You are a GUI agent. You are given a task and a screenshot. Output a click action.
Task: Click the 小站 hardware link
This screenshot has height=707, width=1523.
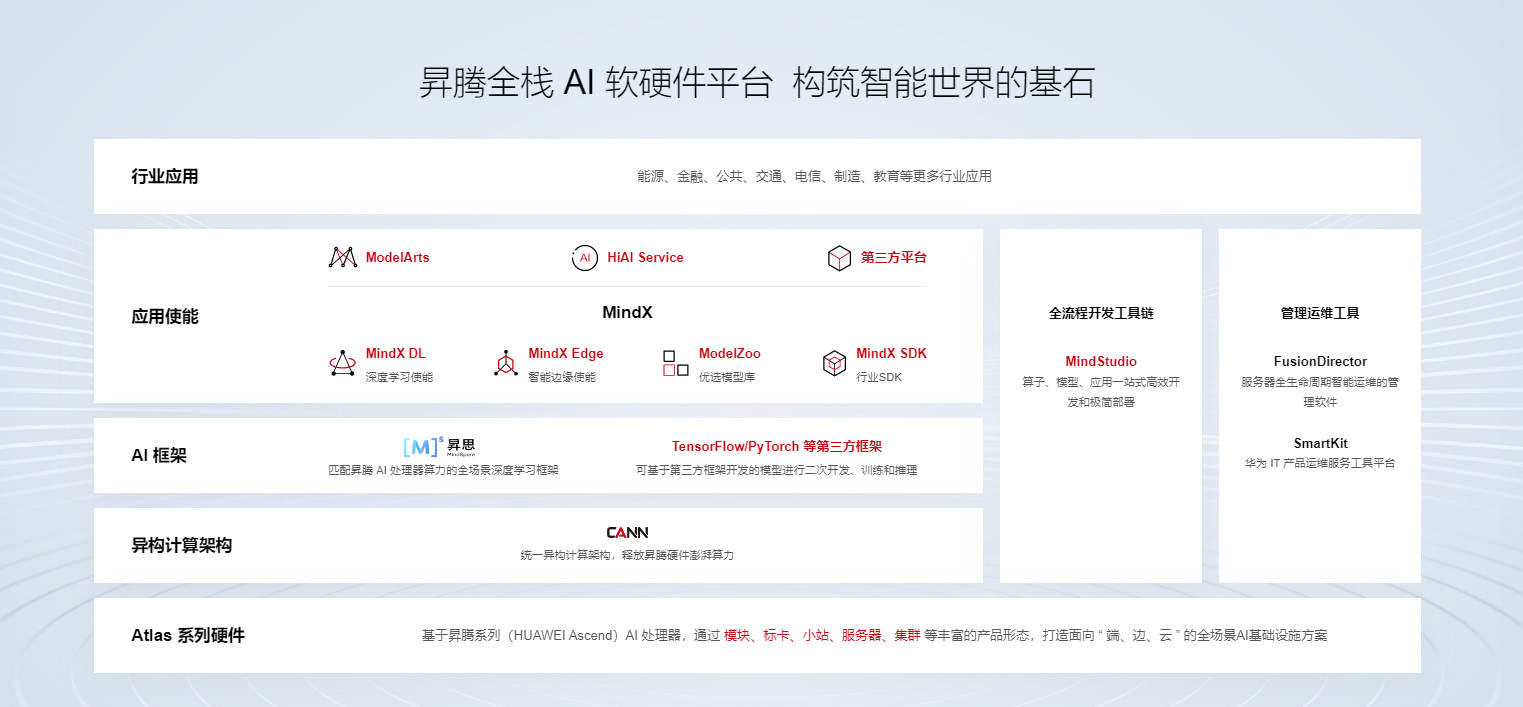[x=816, y=636]
